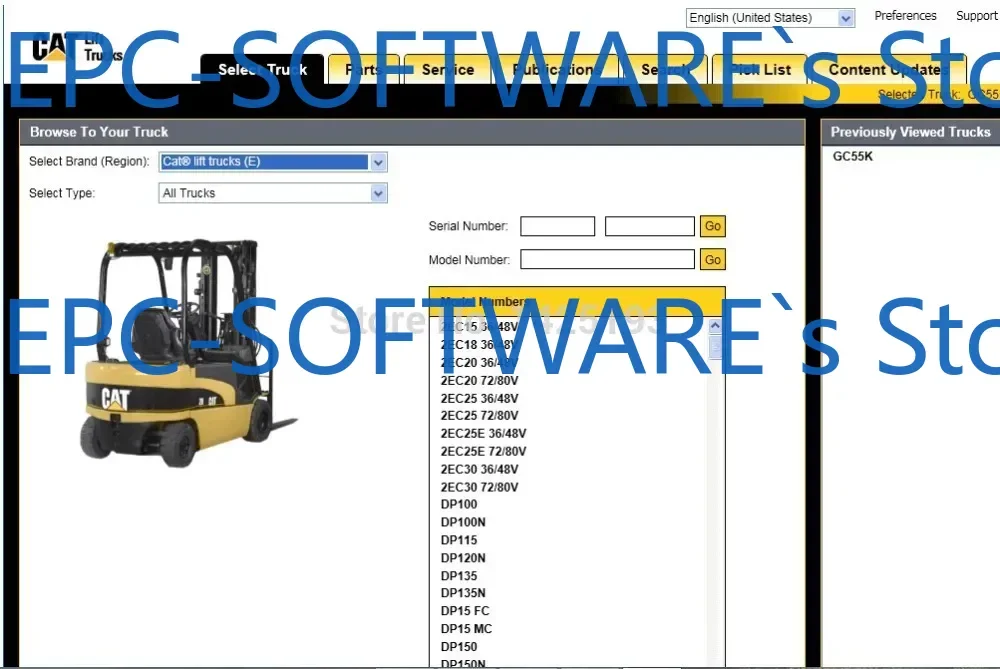
Task: Open the language selection dropdown
Action: pos(770,18)
